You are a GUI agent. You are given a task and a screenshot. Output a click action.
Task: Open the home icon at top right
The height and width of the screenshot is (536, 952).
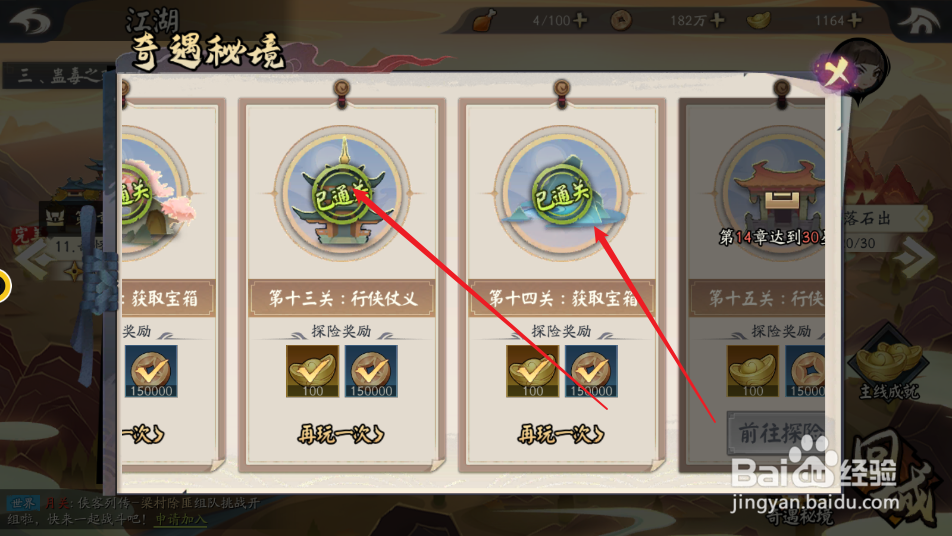(918, 21)
